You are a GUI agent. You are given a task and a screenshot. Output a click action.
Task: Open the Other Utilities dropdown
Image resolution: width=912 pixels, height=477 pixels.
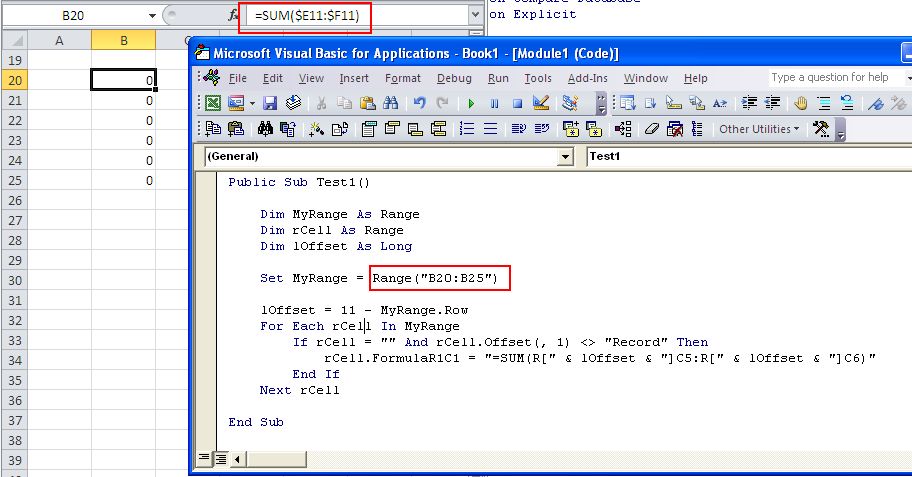click(759, 129)
